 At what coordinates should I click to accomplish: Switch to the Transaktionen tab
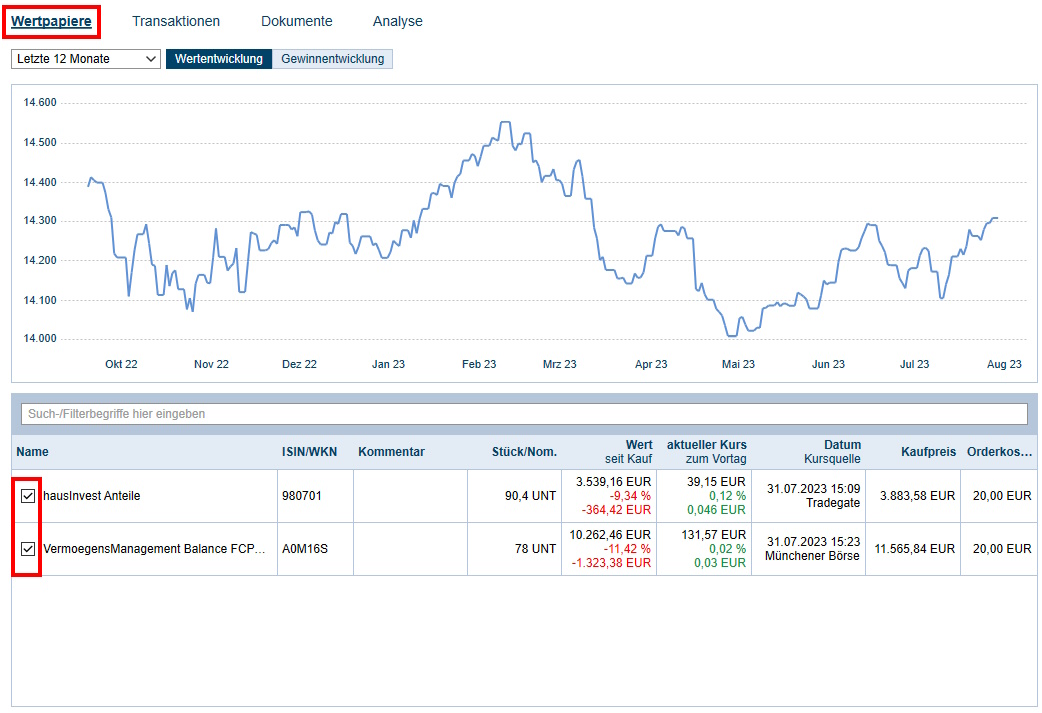tap(176, 21)
